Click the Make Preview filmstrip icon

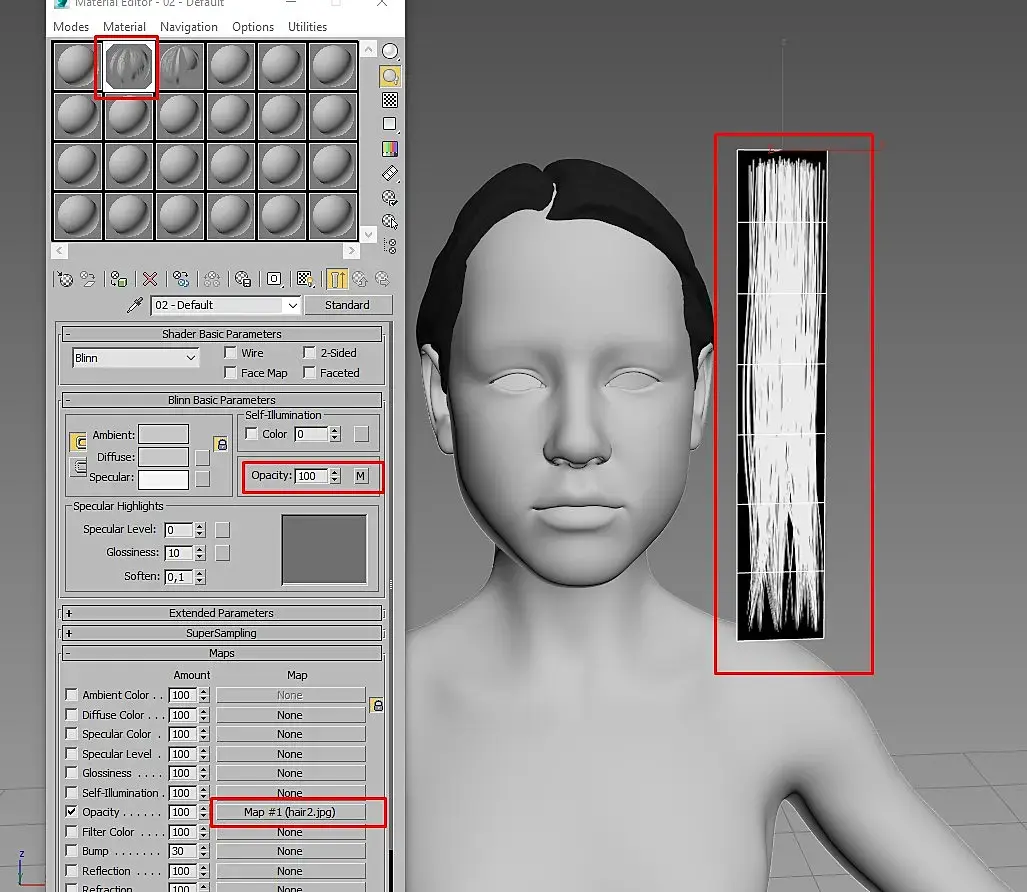pyautogui.click(x=390, y=173)
